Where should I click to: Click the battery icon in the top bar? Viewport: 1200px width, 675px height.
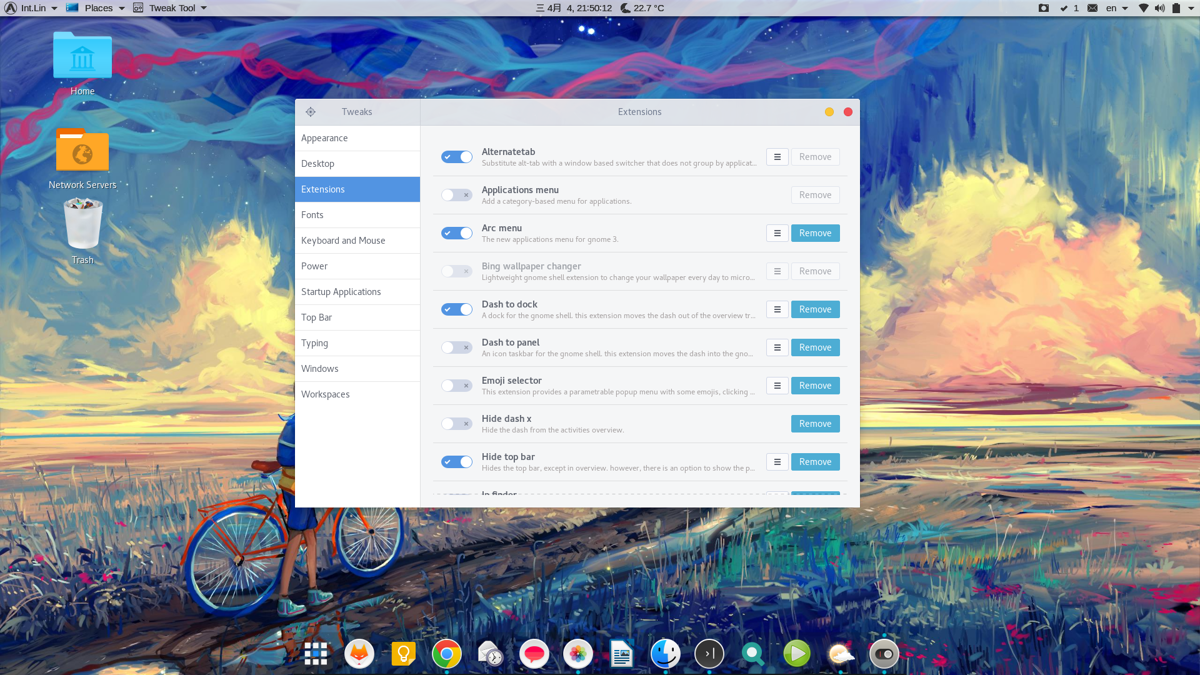(x=1177, y=8)
